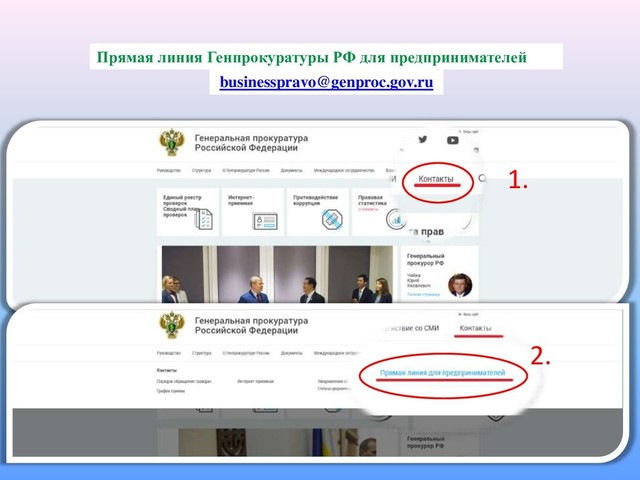Viewport: 640px width, 480px height.
Task: Click magnifier search icon beside Контакты
Action: coord(482,178)
